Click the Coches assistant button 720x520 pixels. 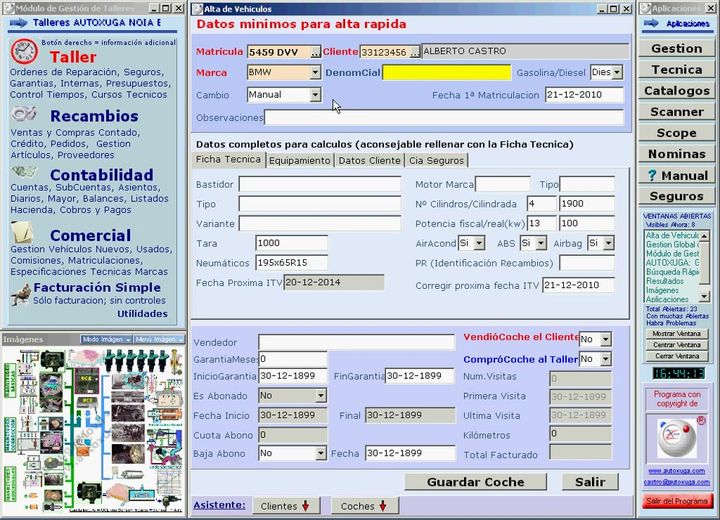[365, 506]
